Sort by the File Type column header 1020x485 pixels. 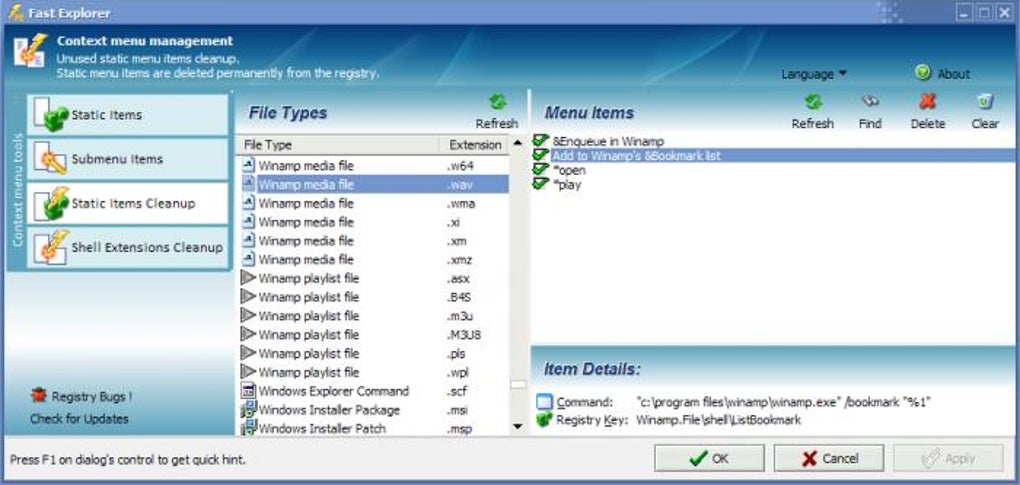(338, 145)
